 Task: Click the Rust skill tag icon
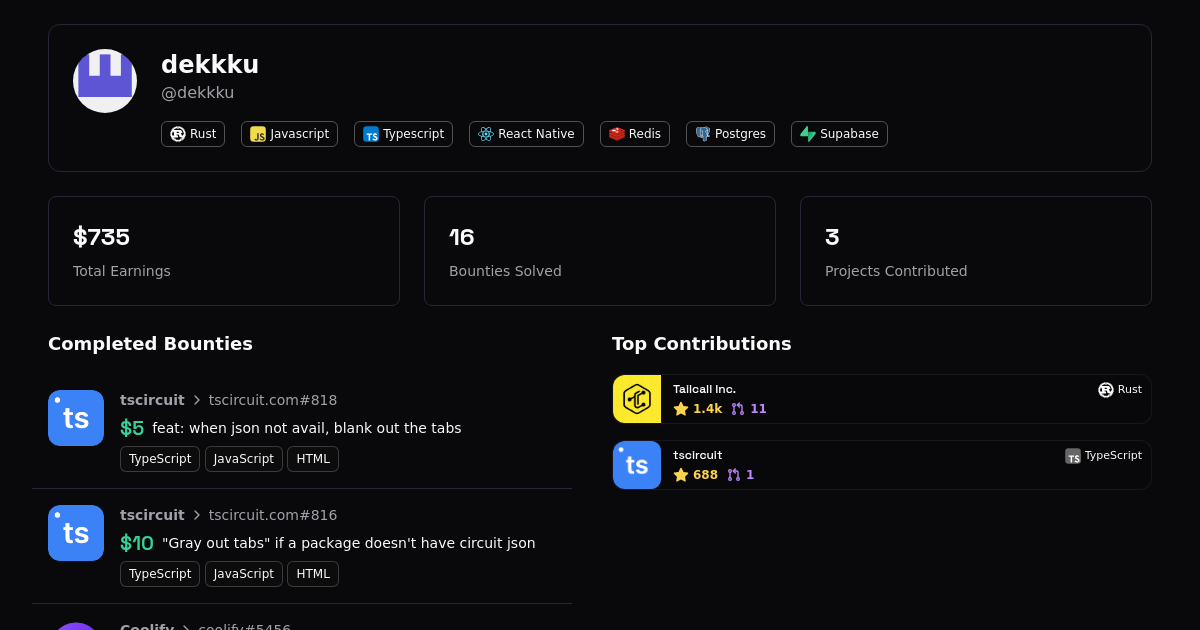[178, 134]
